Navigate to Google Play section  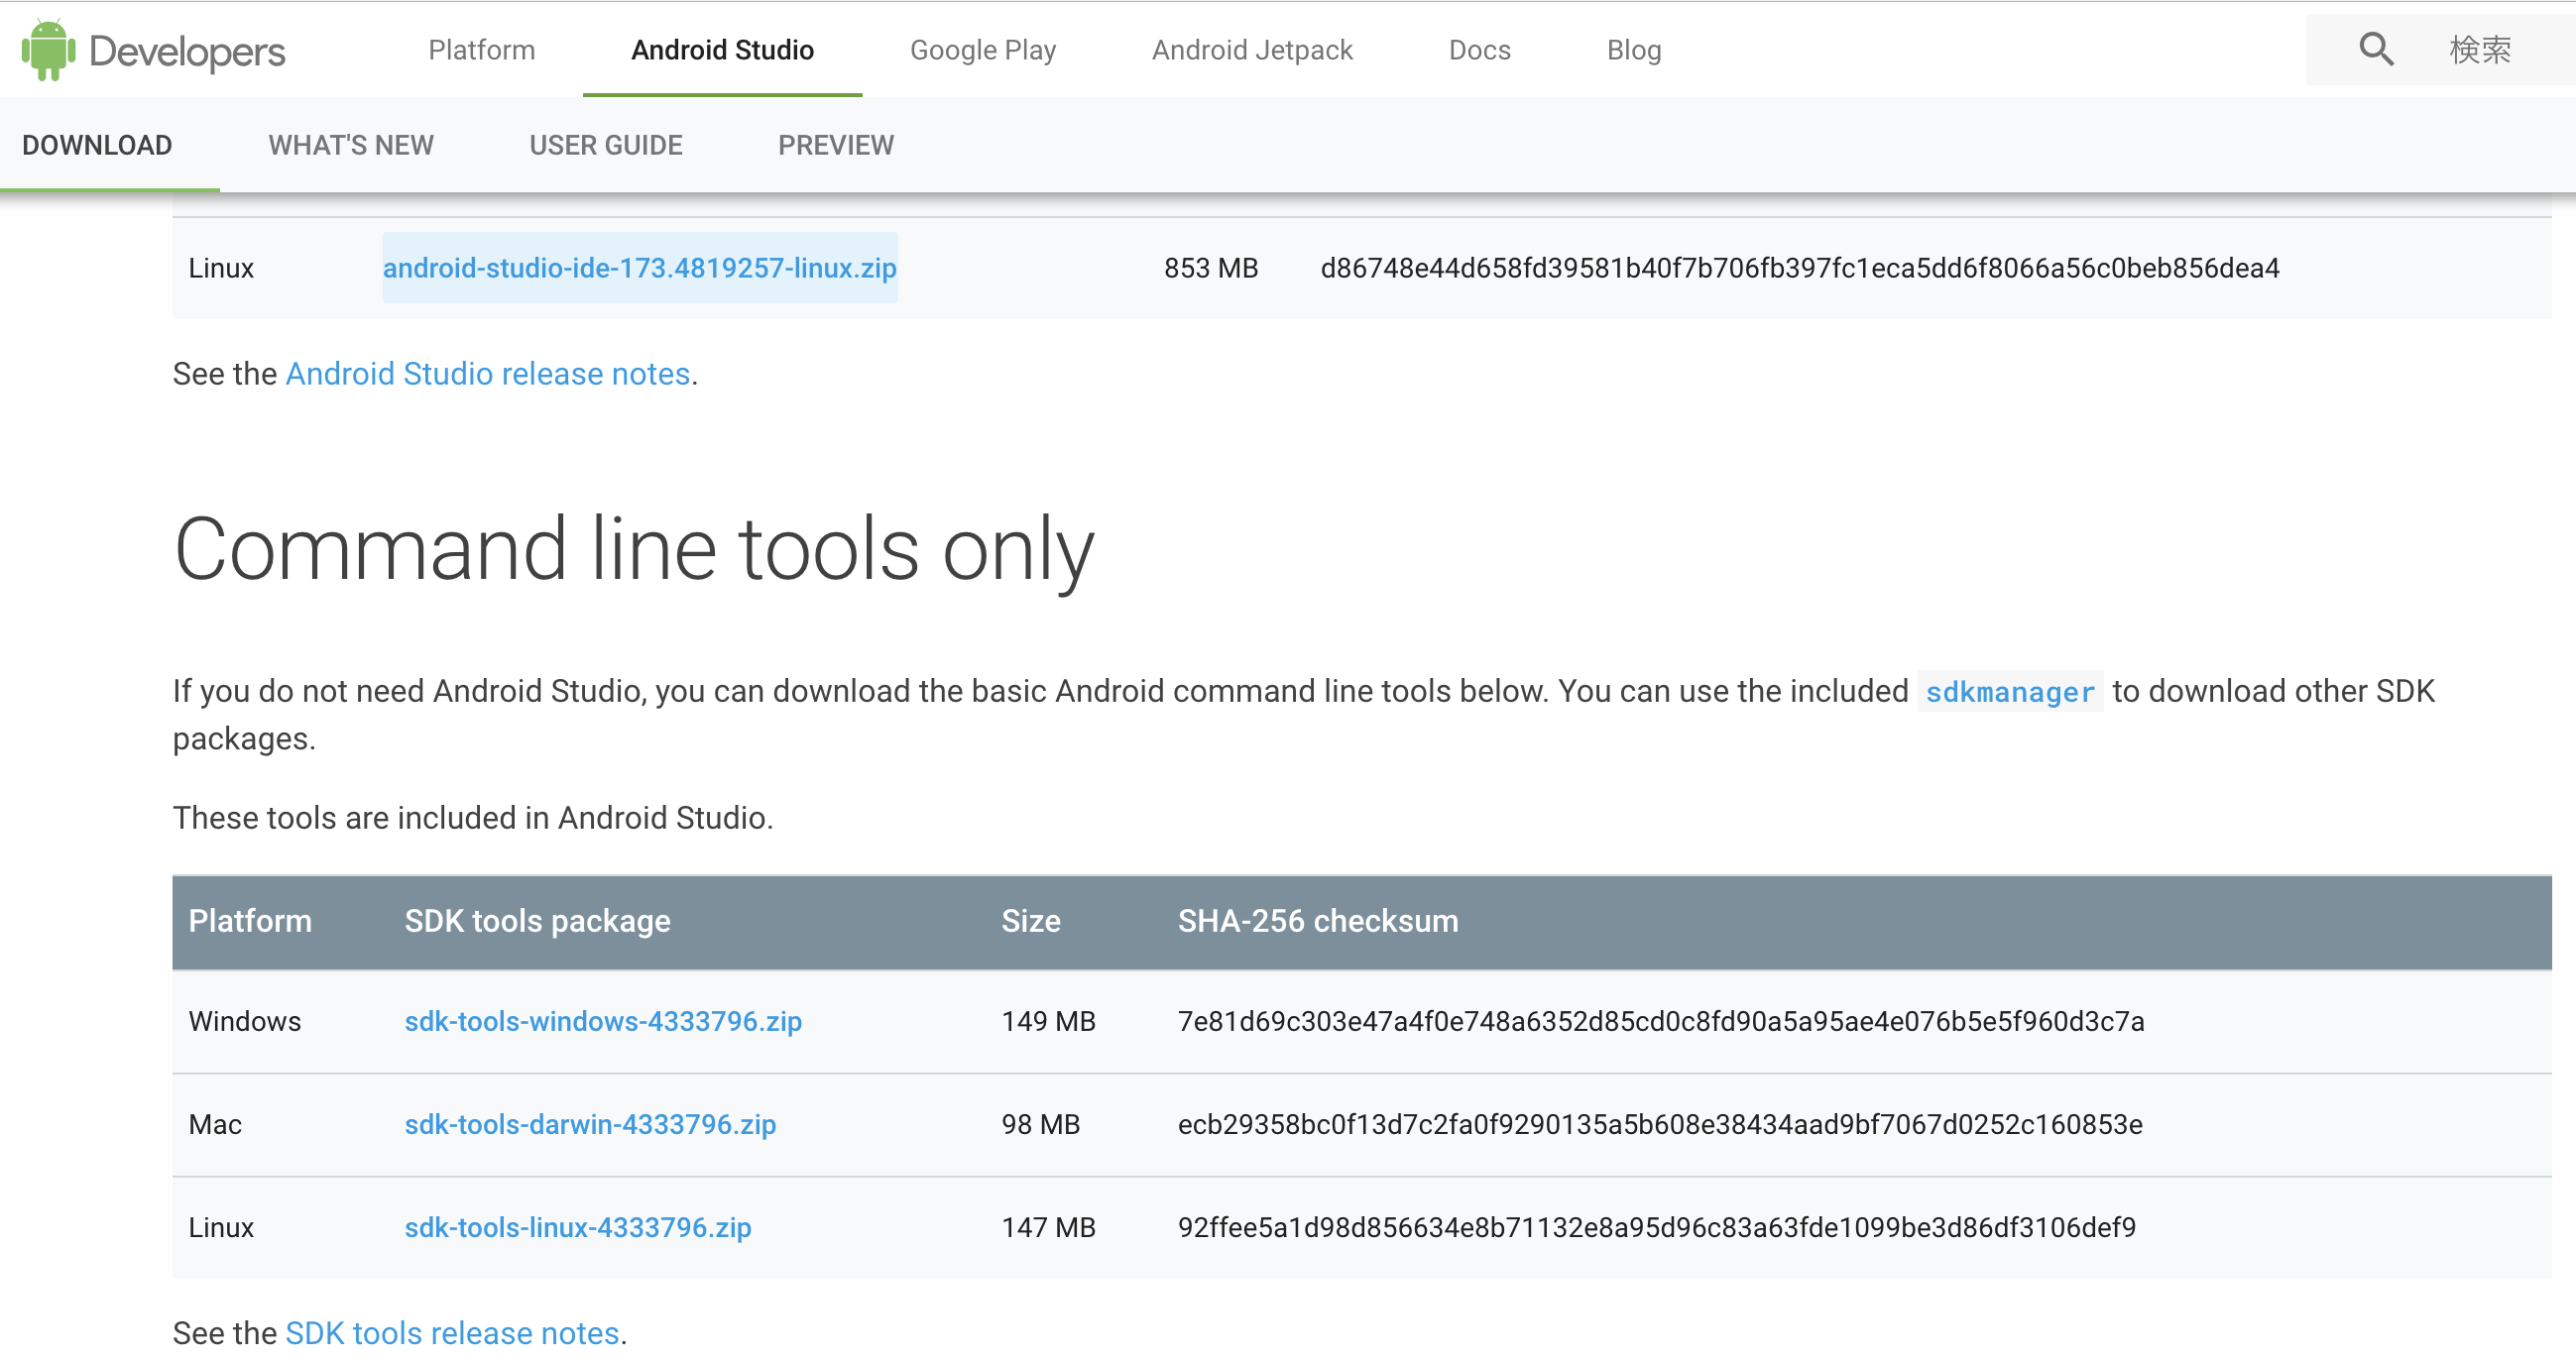pyautogui.click(x=983, y=49)
